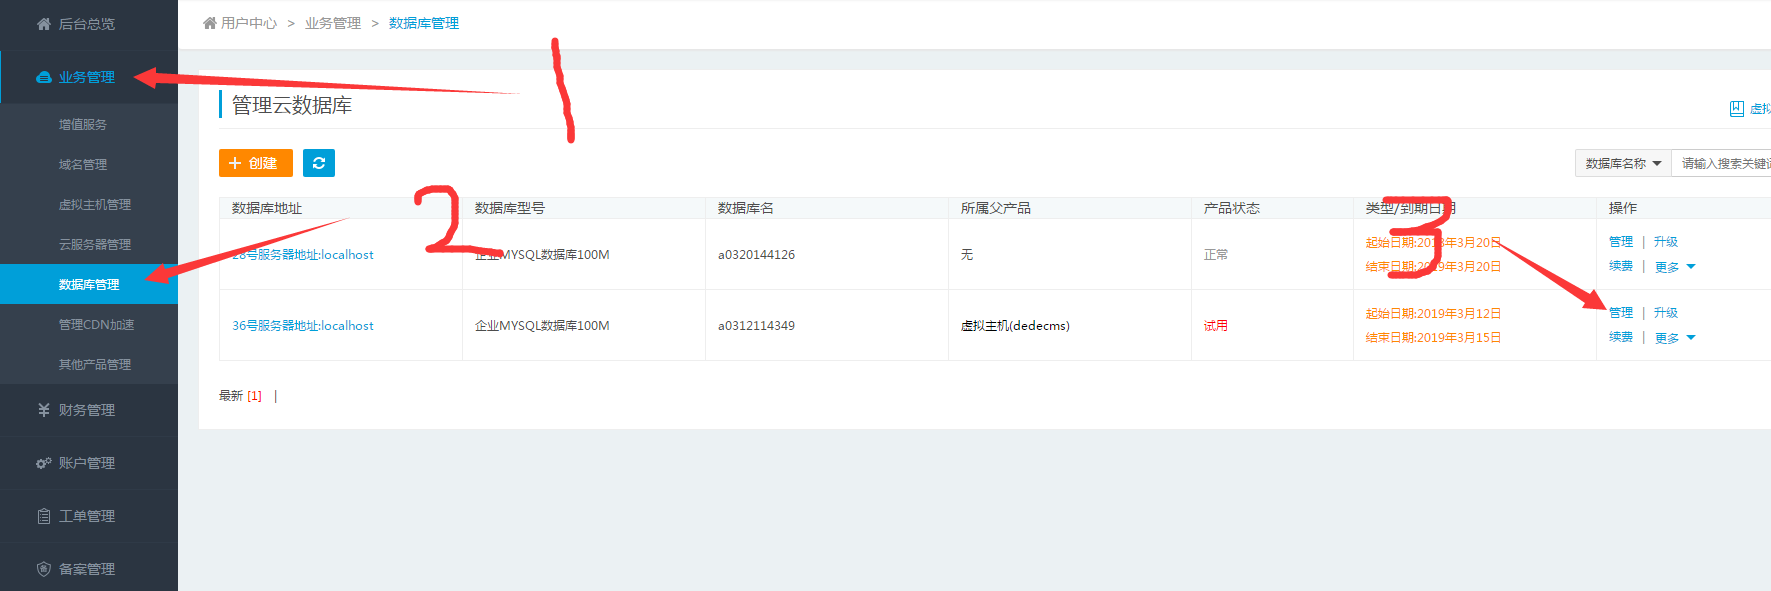Click the book icon at top right
1771x591 pixels.
(x=1737, y=109)
